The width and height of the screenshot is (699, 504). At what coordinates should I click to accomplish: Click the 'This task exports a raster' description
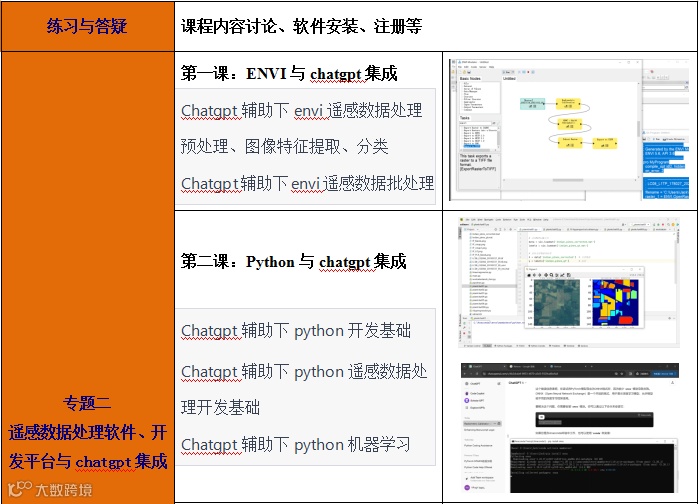click(x=478, y=163)
